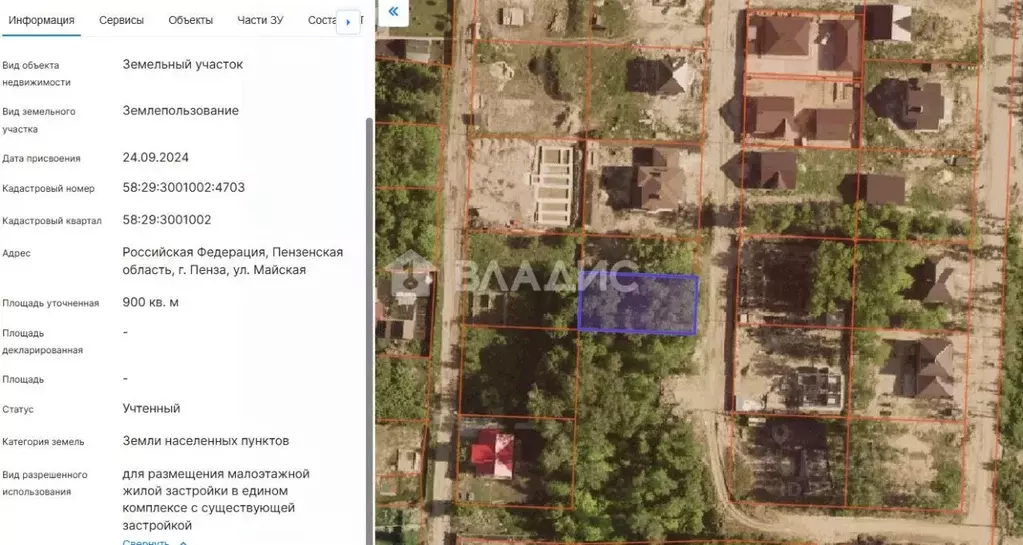Click the status value Учтенный
This screenshot has width=1023, height=545.
(151, 408)
